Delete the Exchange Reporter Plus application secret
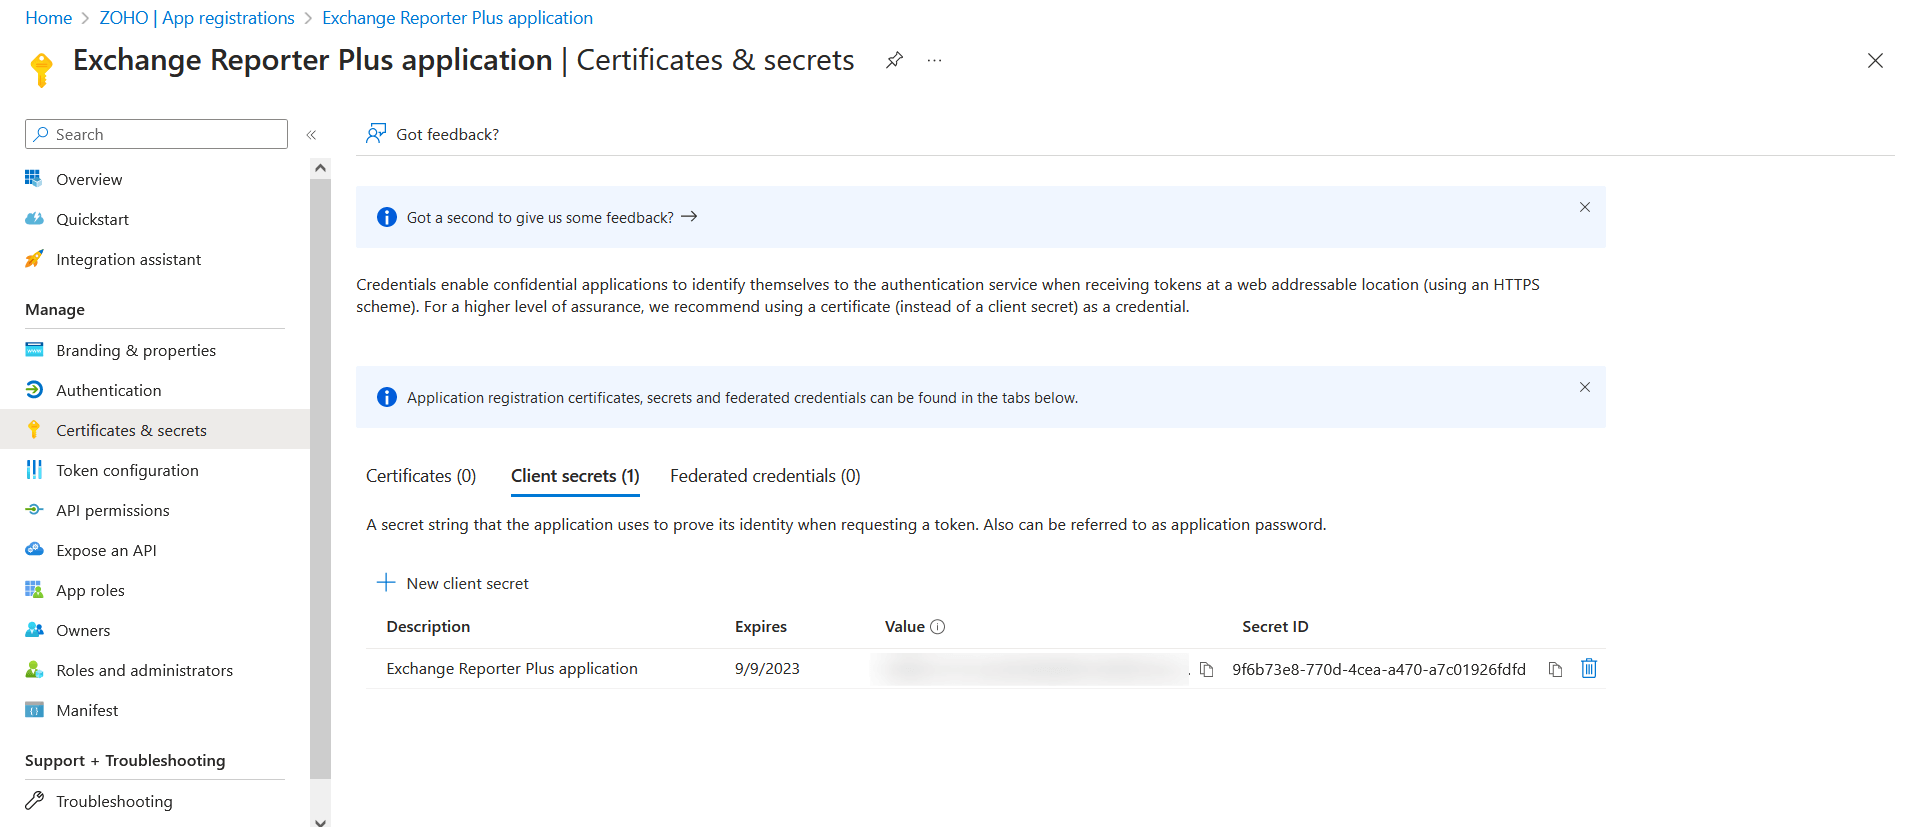 pos(1589,668)
